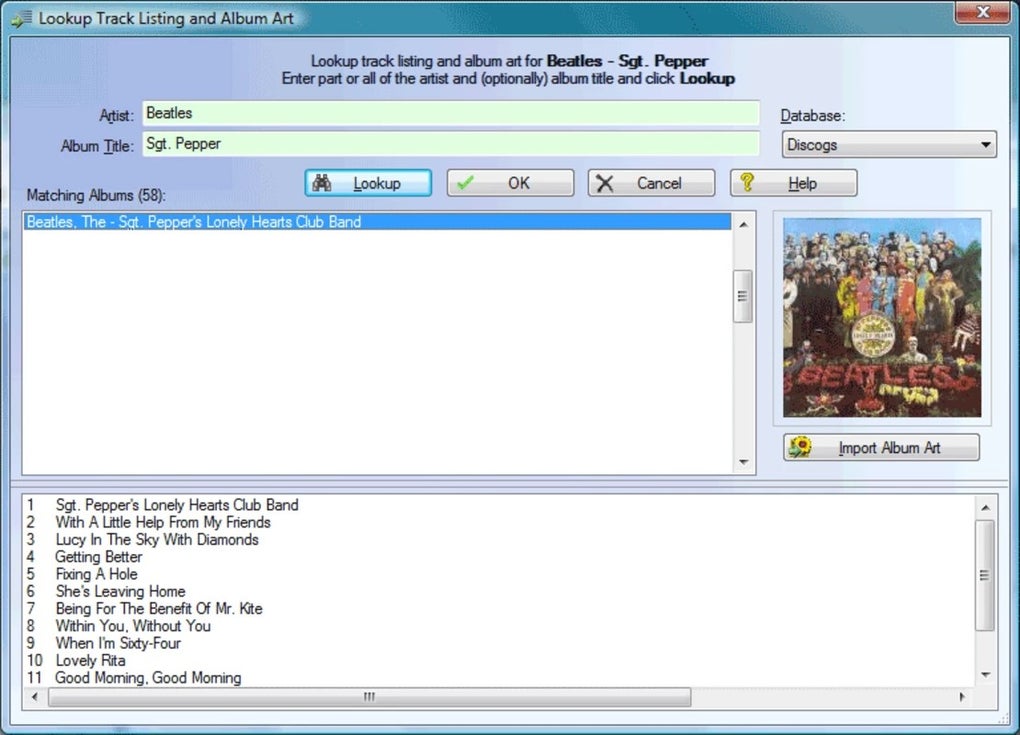The height and width of the screenshot is (735, 1020).
Task: Cancel the track listing lookup
Action: [650, 182]
